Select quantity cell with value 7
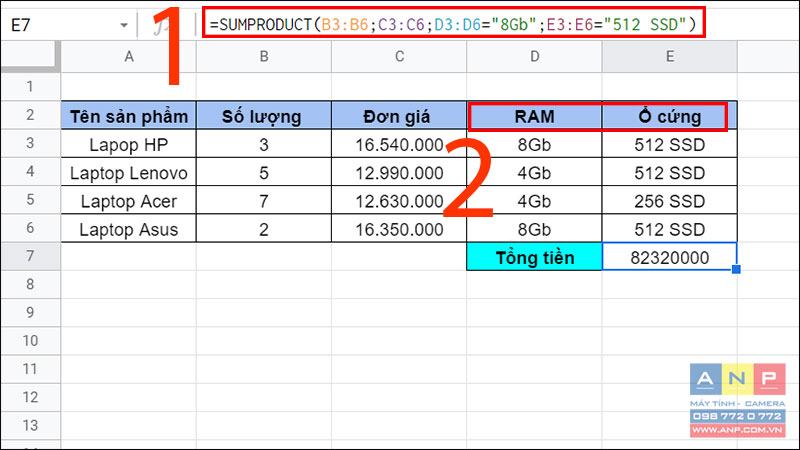 coord(264,200)
